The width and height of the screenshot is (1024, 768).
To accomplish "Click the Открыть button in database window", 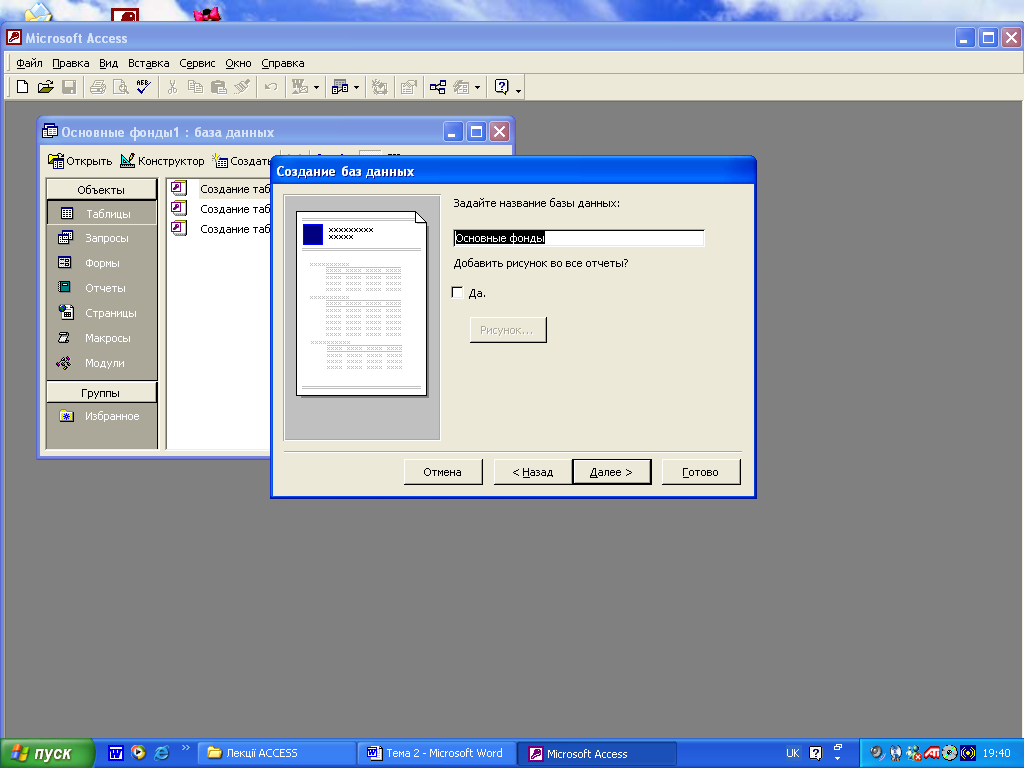I will tap(80, 161).
